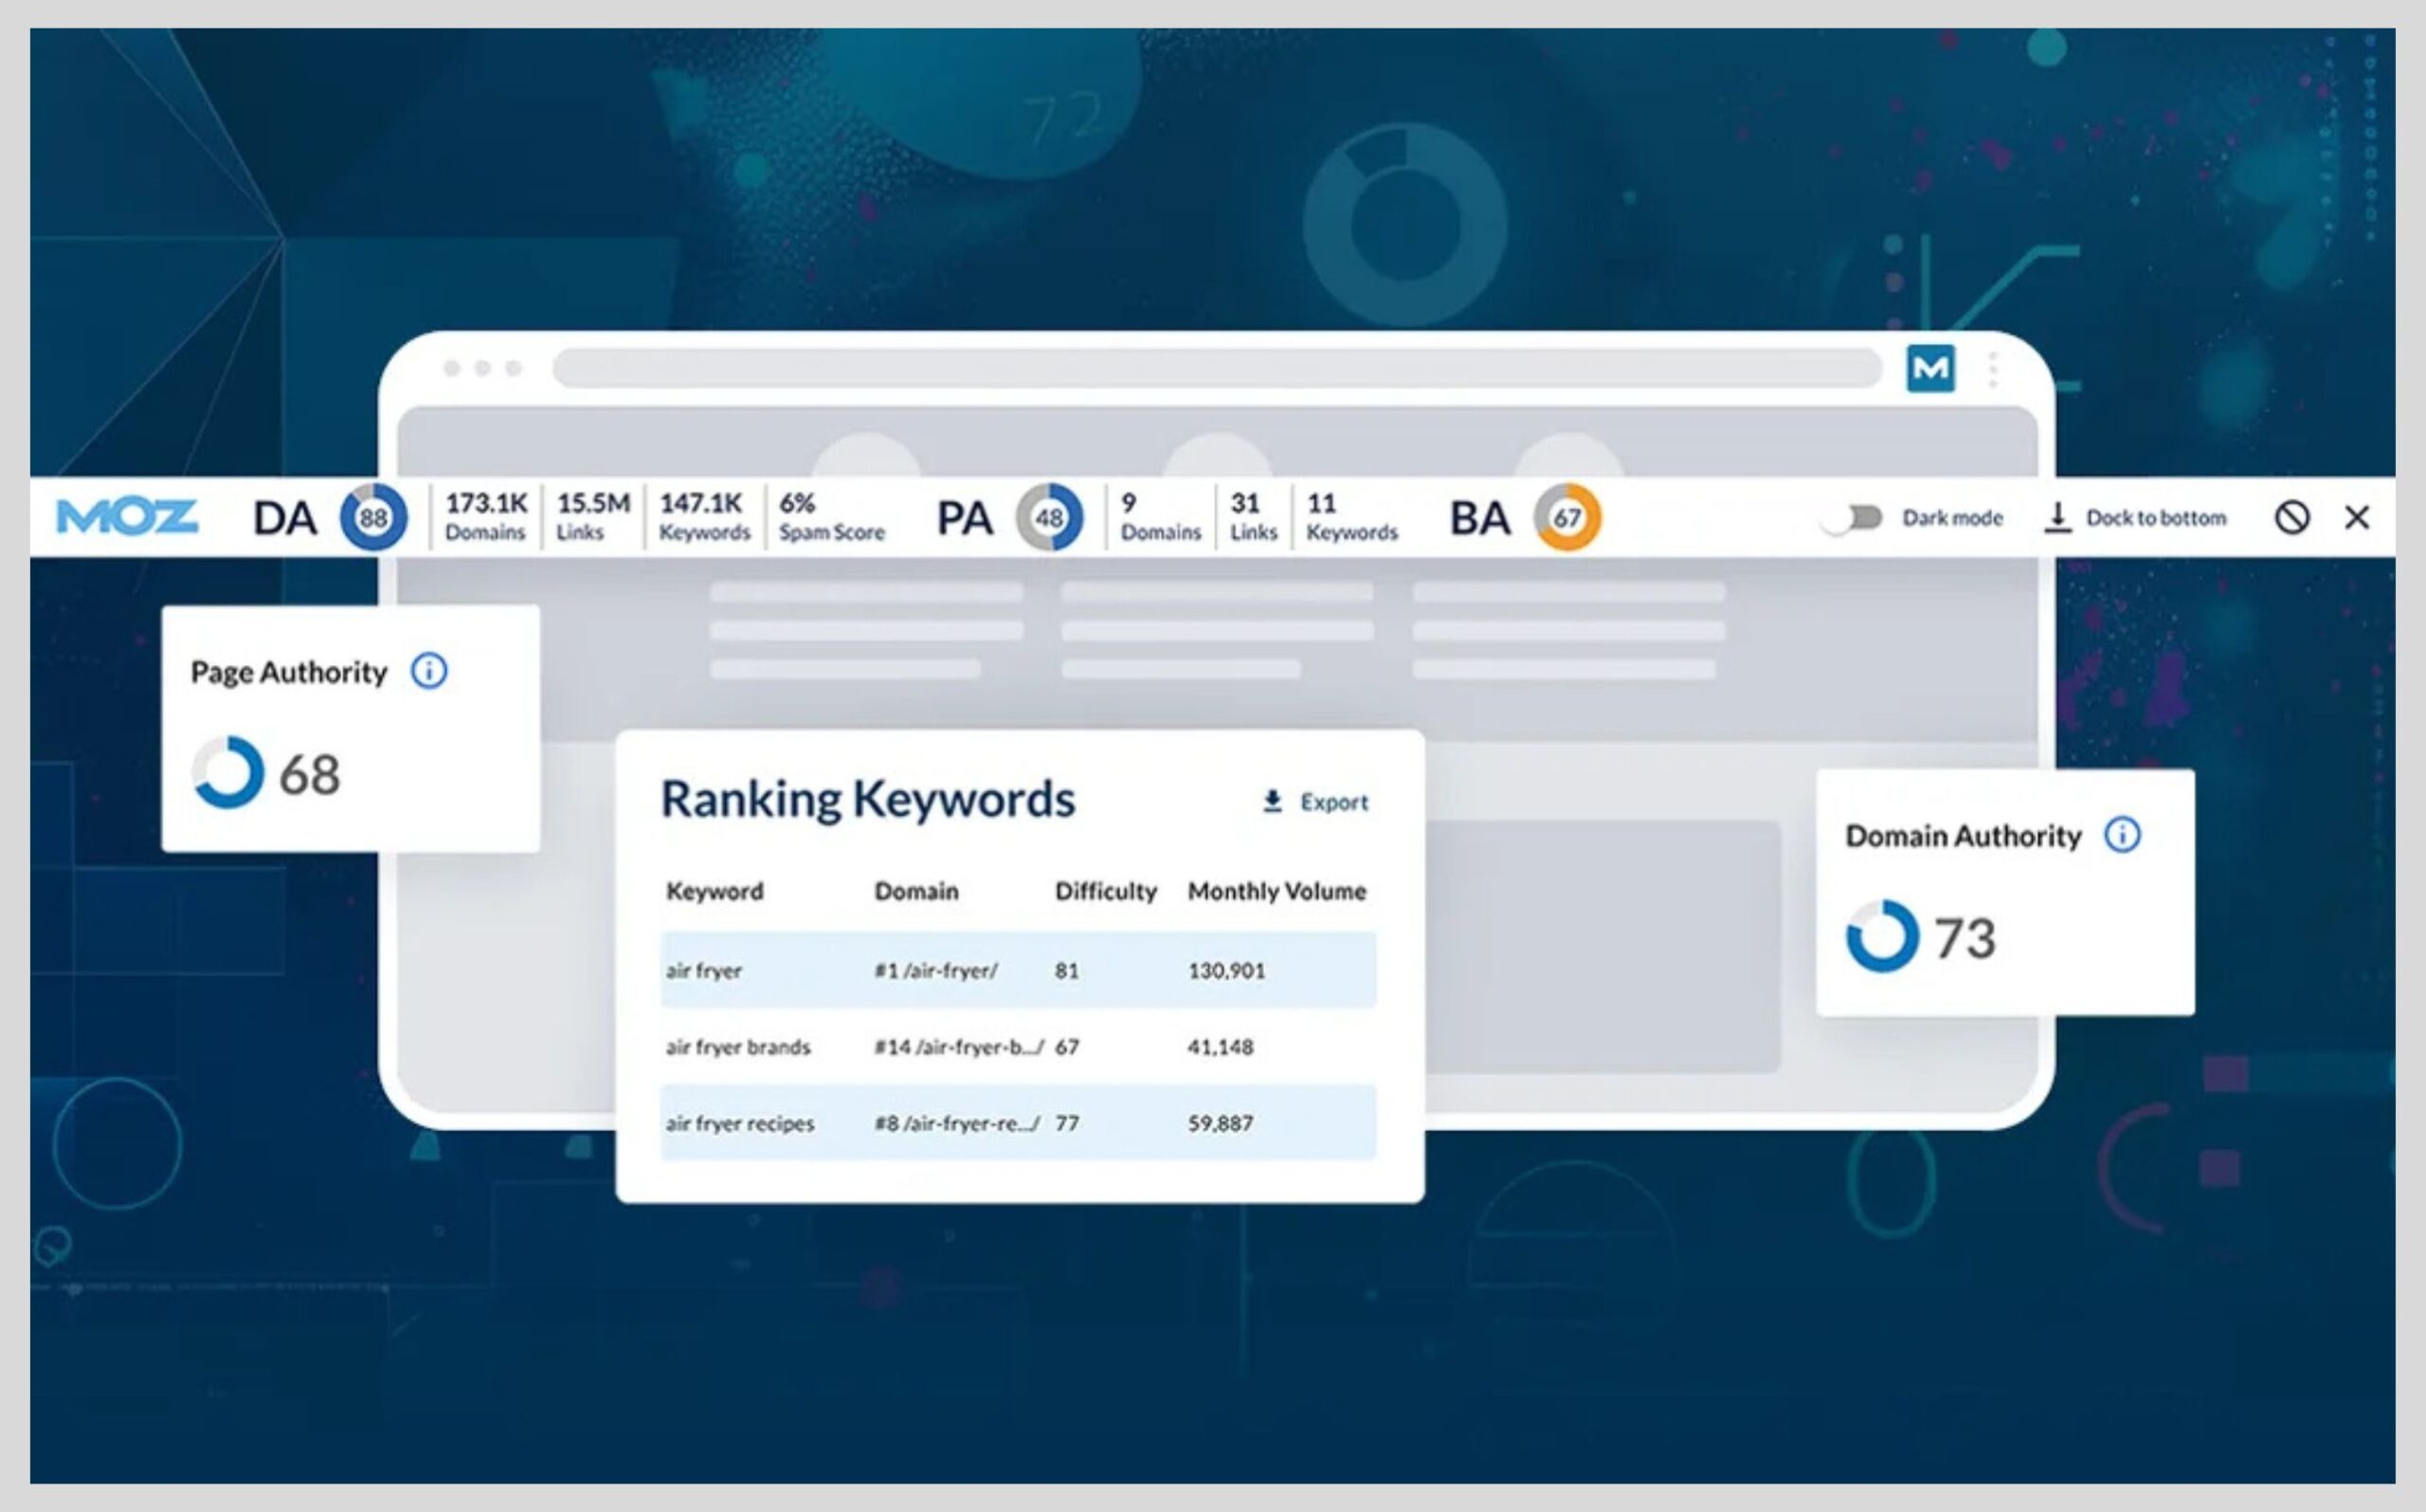Click the 'Dark mode' label text
2426x1512 pixels.
point(1952,518)
